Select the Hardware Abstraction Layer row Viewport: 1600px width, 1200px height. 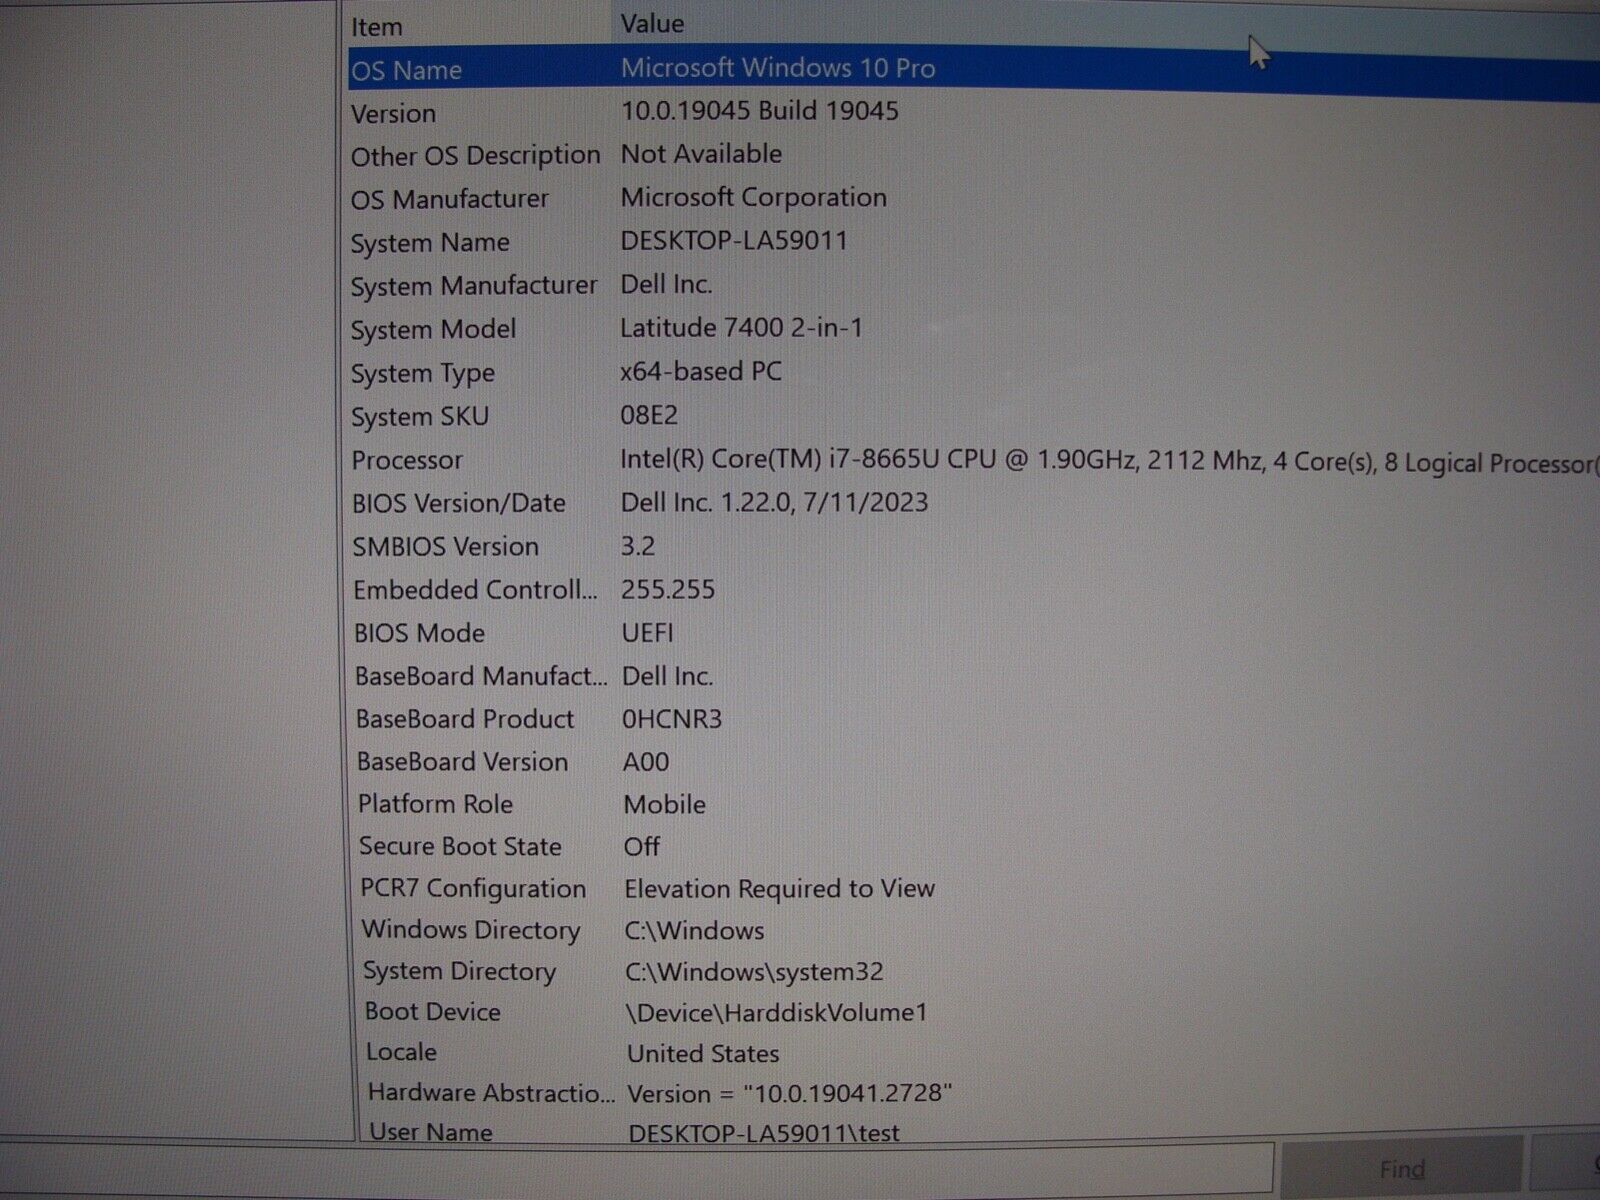(x=491, y=1093)
